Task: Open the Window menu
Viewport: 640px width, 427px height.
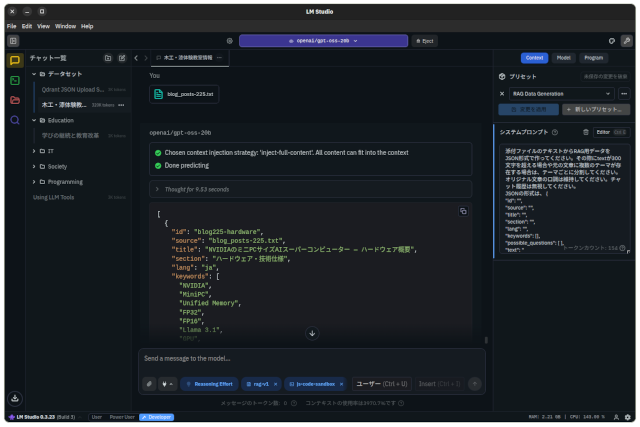Action: point(65,26)
